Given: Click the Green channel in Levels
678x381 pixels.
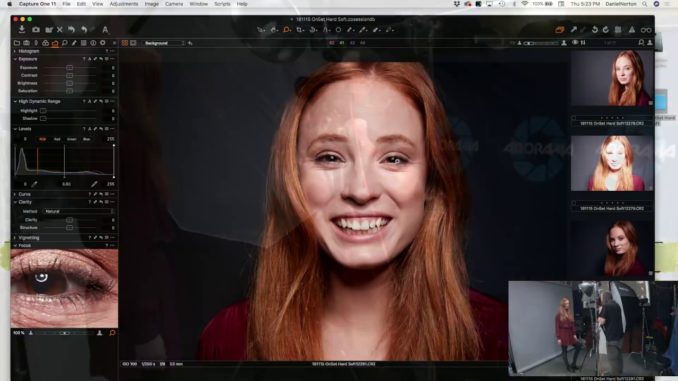Looking at the screenshot, I should tap(72, 139).
